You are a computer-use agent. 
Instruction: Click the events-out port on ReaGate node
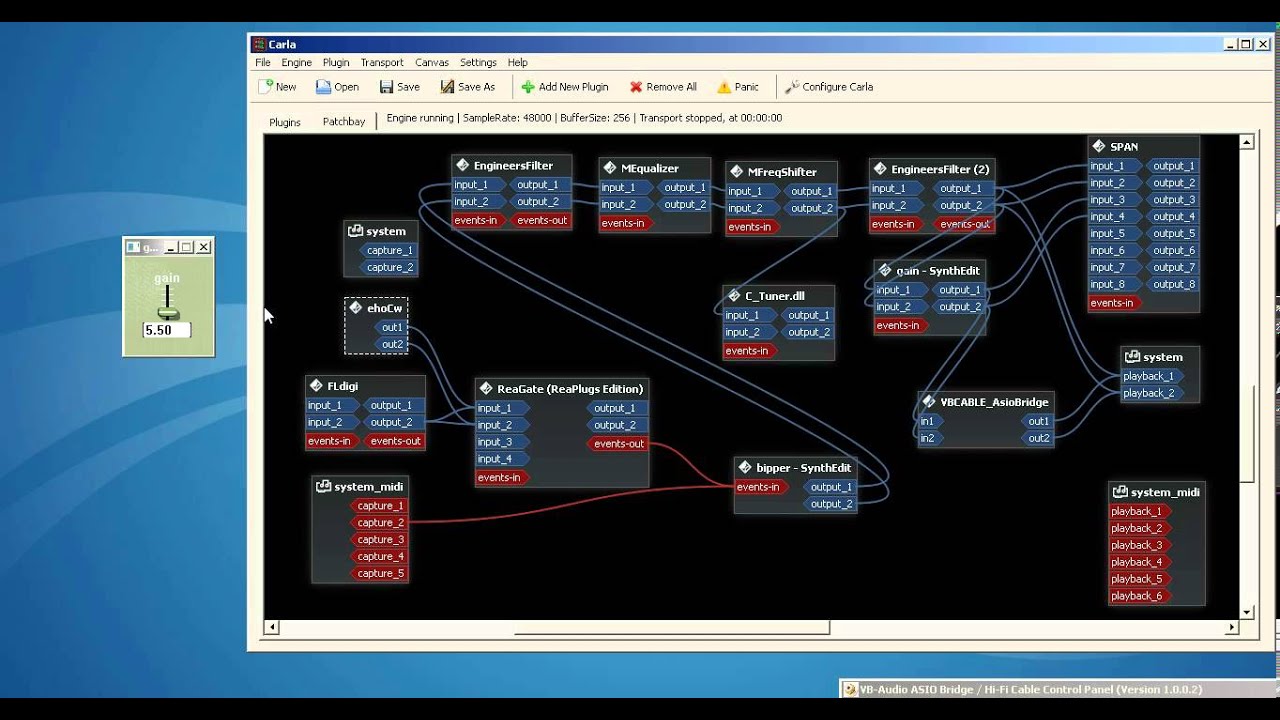[618, 444]
